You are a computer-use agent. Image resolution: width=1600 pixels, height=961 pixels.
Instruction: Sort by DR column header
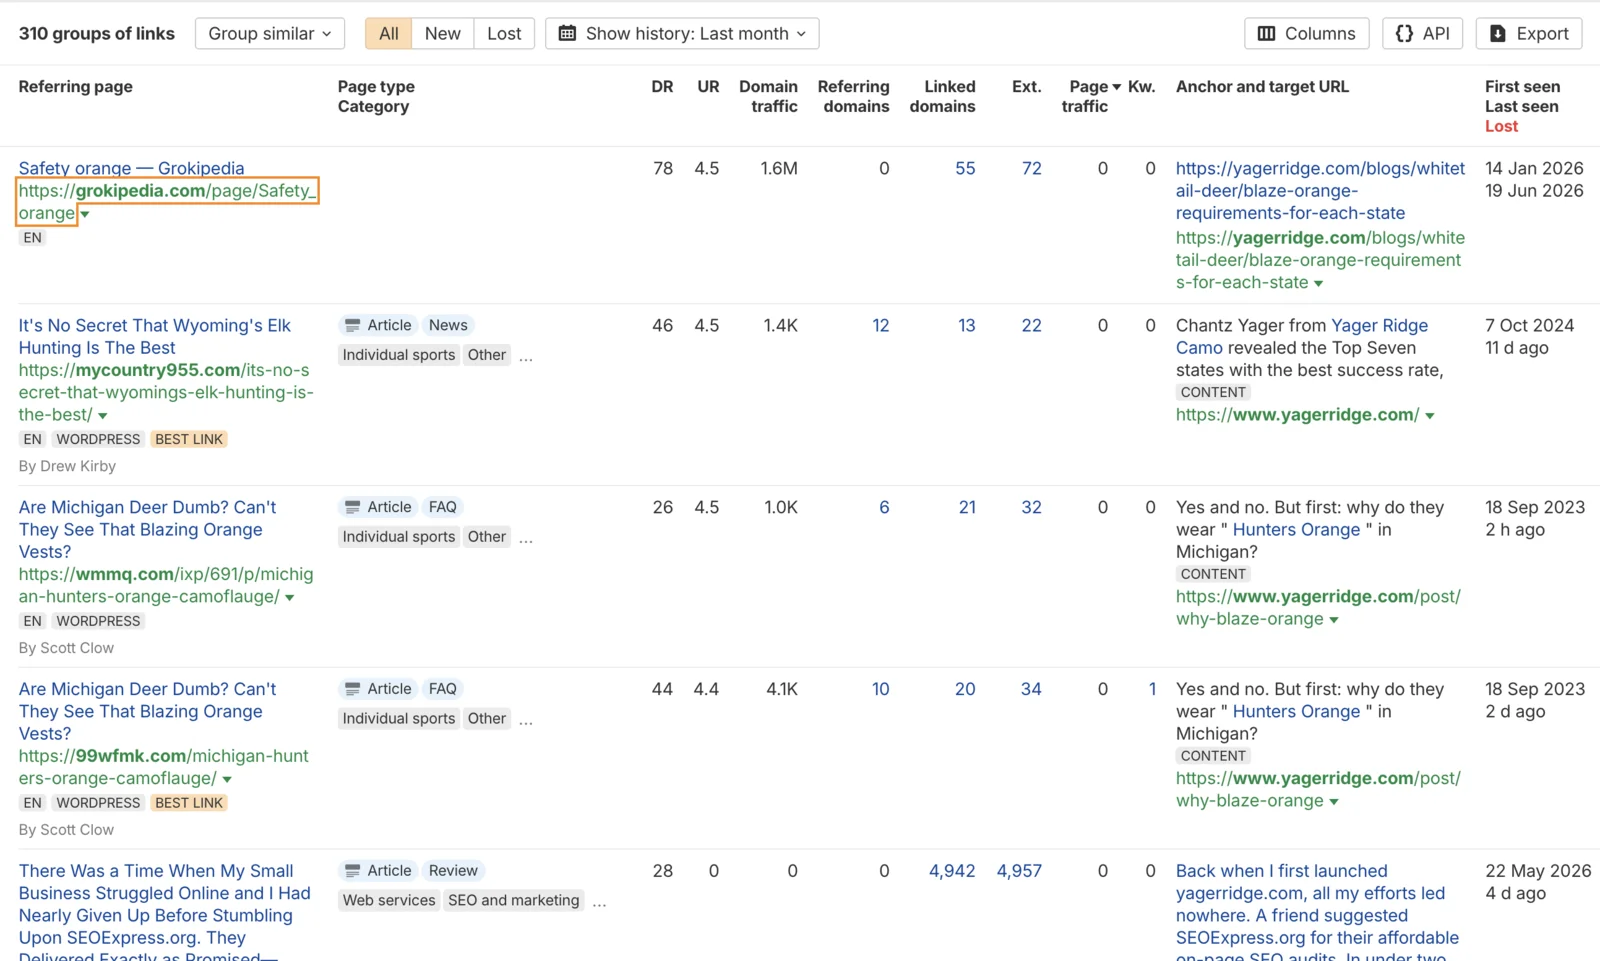[662, 87]
